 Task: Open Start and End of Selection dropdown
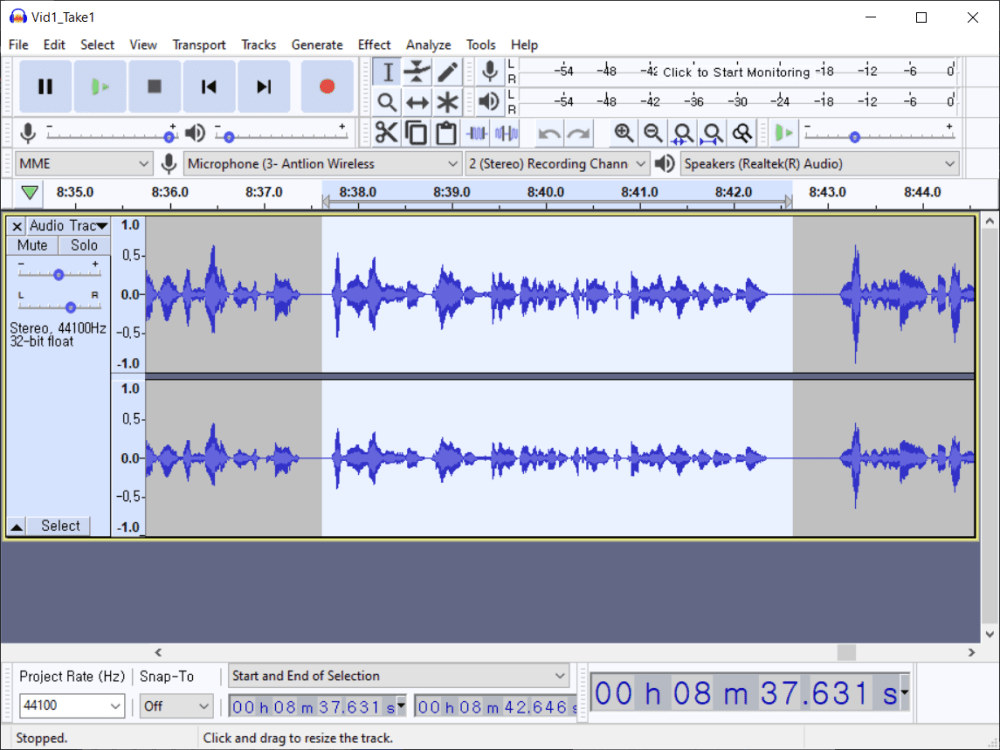(399, 676)
